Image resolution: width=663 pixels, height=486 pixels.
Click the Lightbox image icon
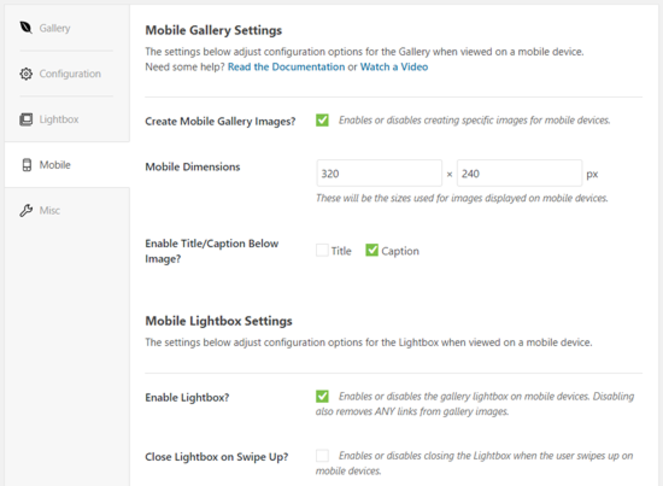(x=26, y=120)
